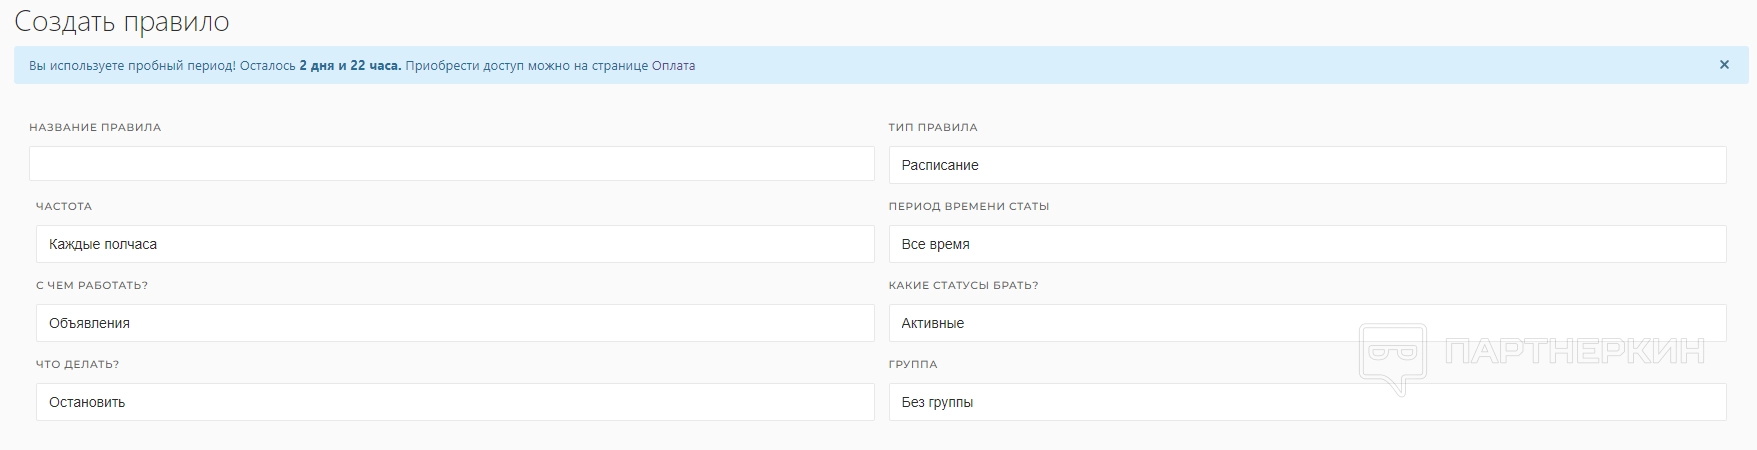Expand the С чем работать dropdown showing Объявления

(454, 323)
